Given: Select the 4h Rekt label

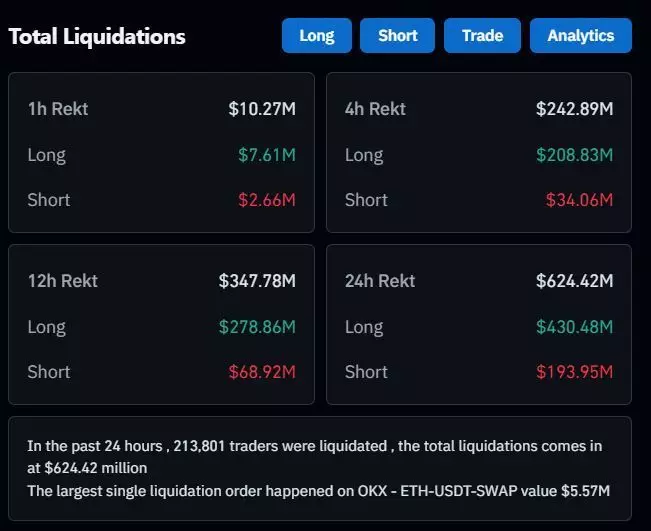Looking at the screenshot, I should pyautogui.click(x=375, y=108).
